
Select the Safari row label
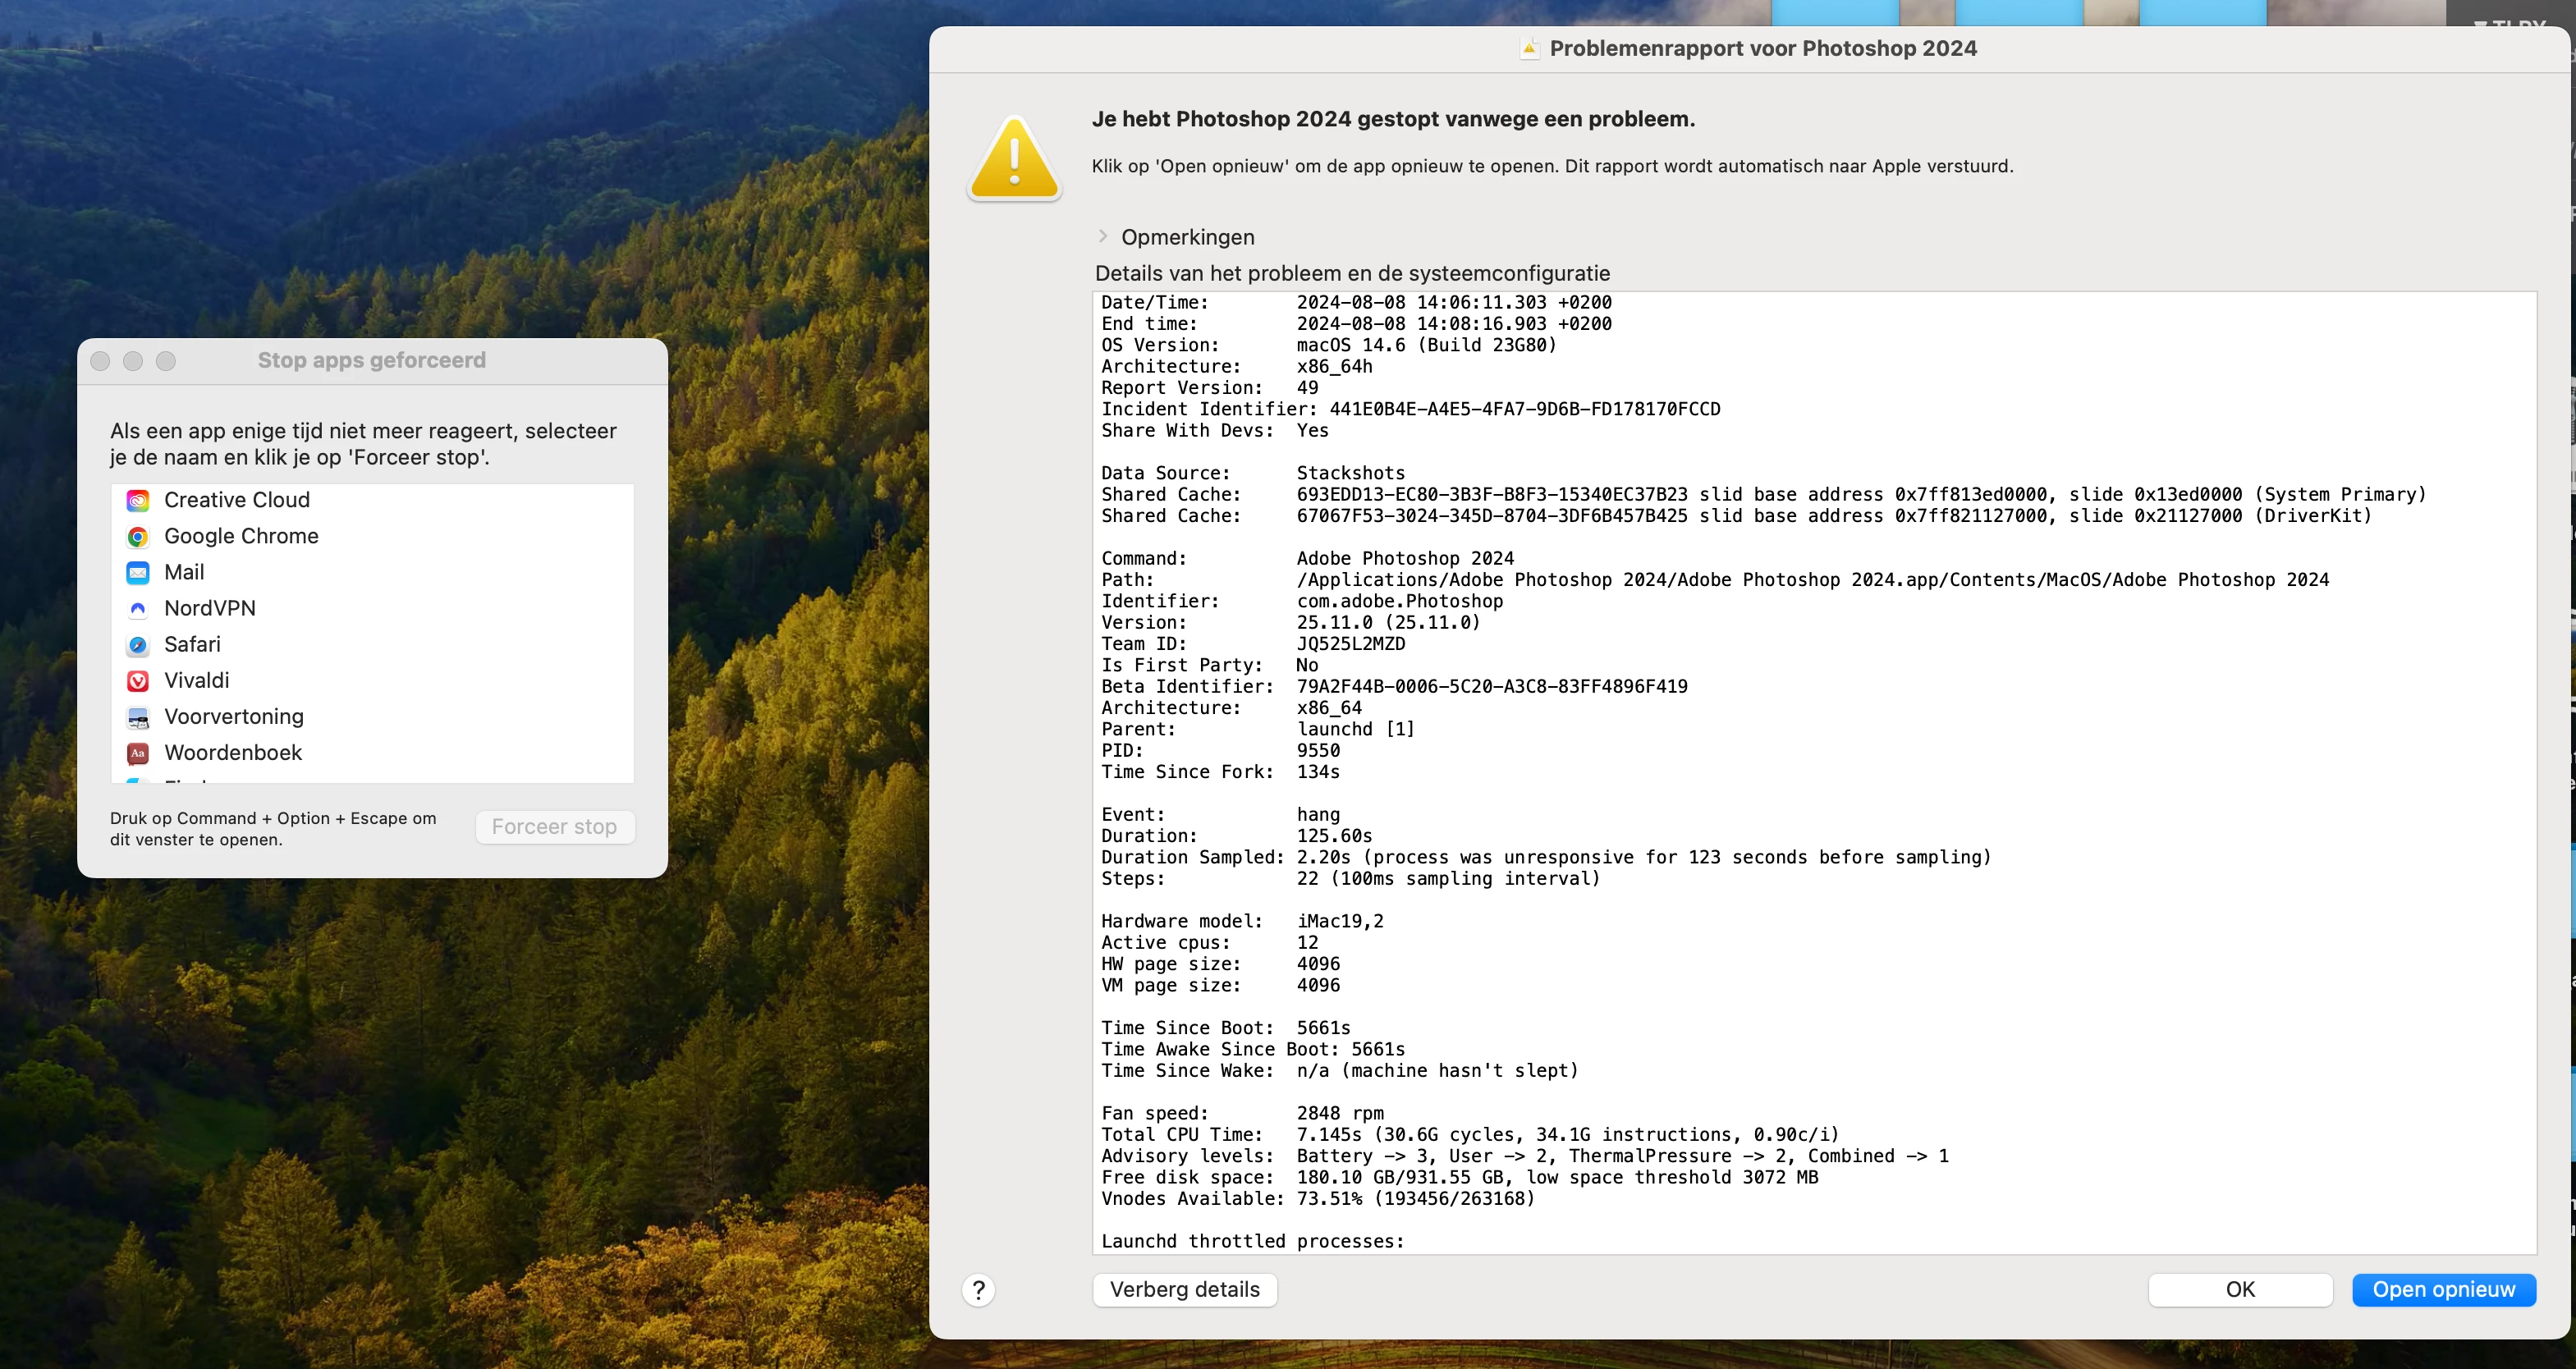coord(192,645)
